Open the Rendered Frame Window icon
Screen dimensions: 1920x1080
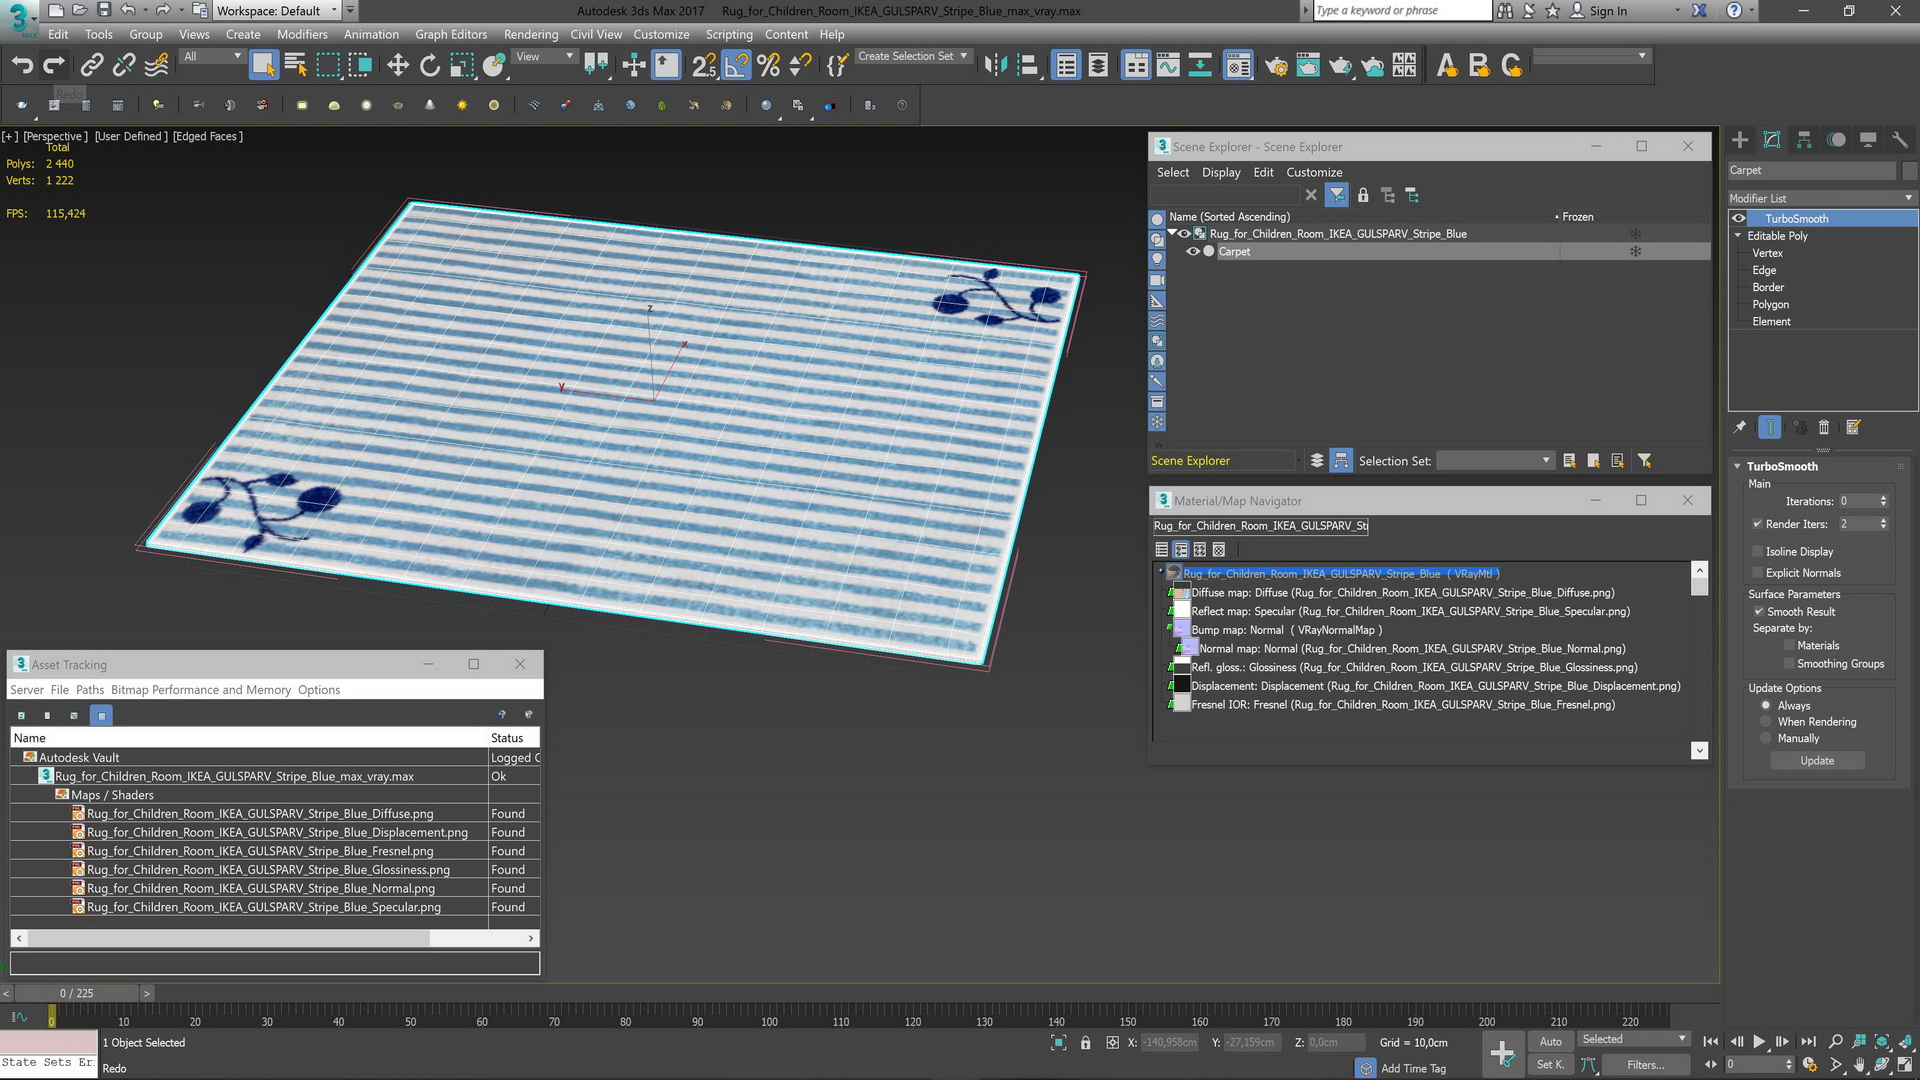click(1308, 66)
